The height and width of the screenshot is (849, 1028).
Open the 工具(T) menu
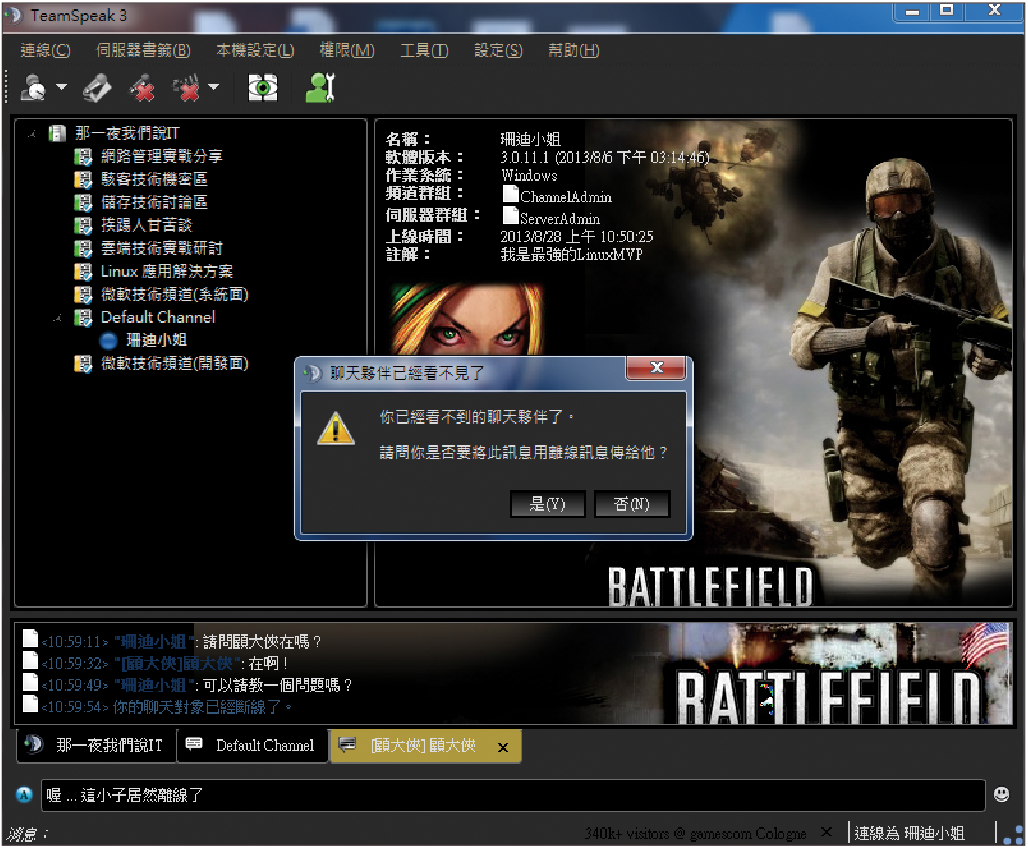(424, 50)
